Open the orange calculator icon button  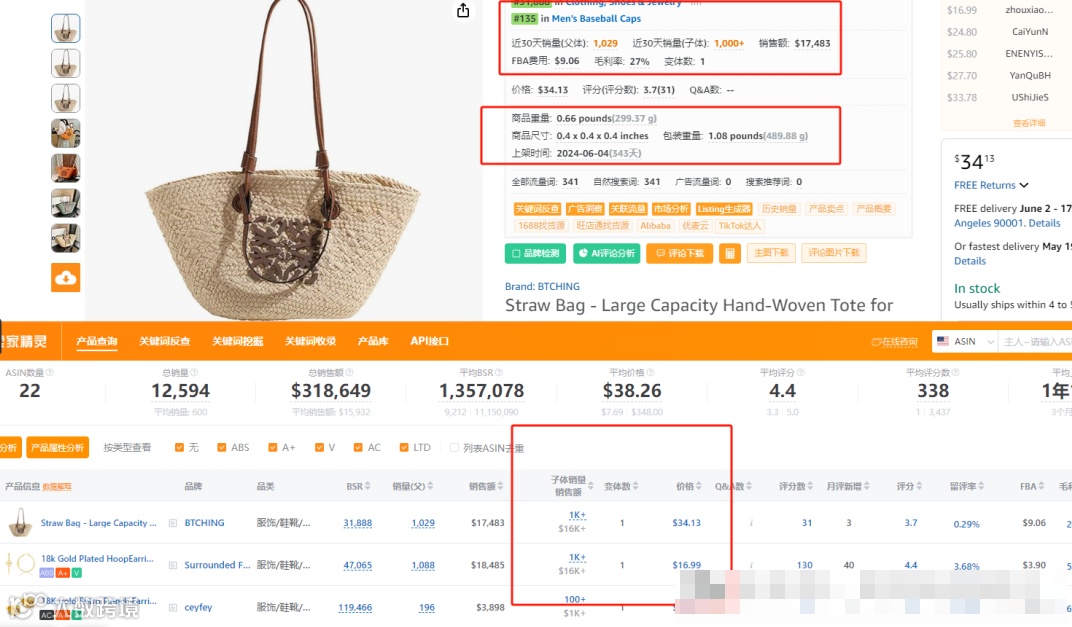point(729,254)
